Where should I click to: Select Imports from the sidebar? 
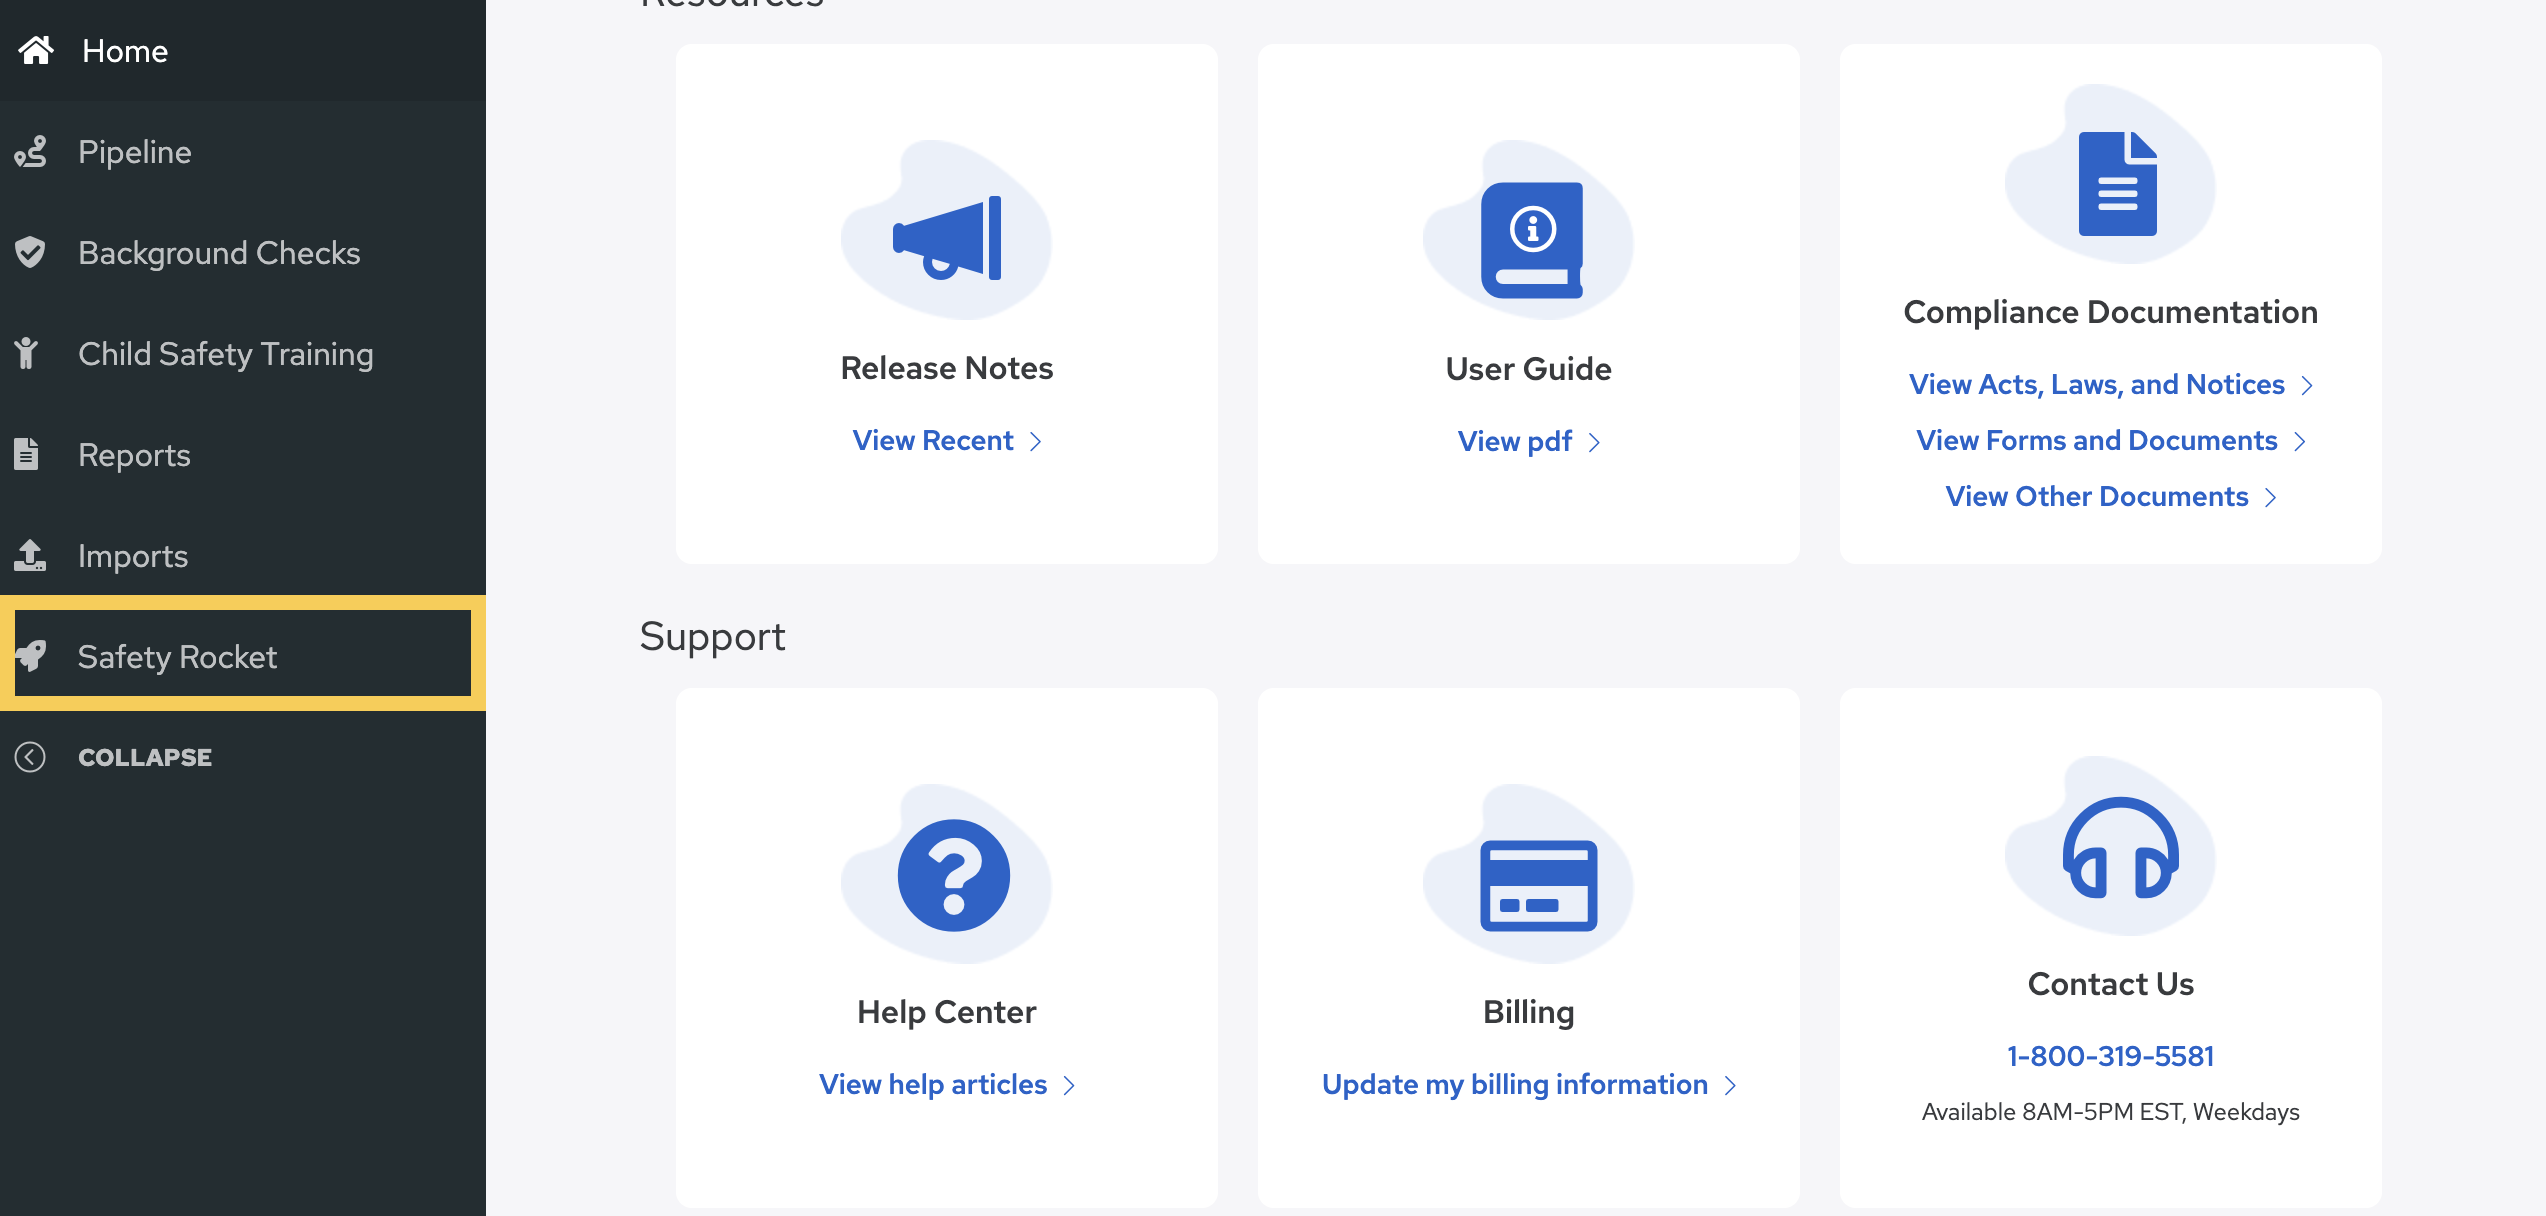243,555
